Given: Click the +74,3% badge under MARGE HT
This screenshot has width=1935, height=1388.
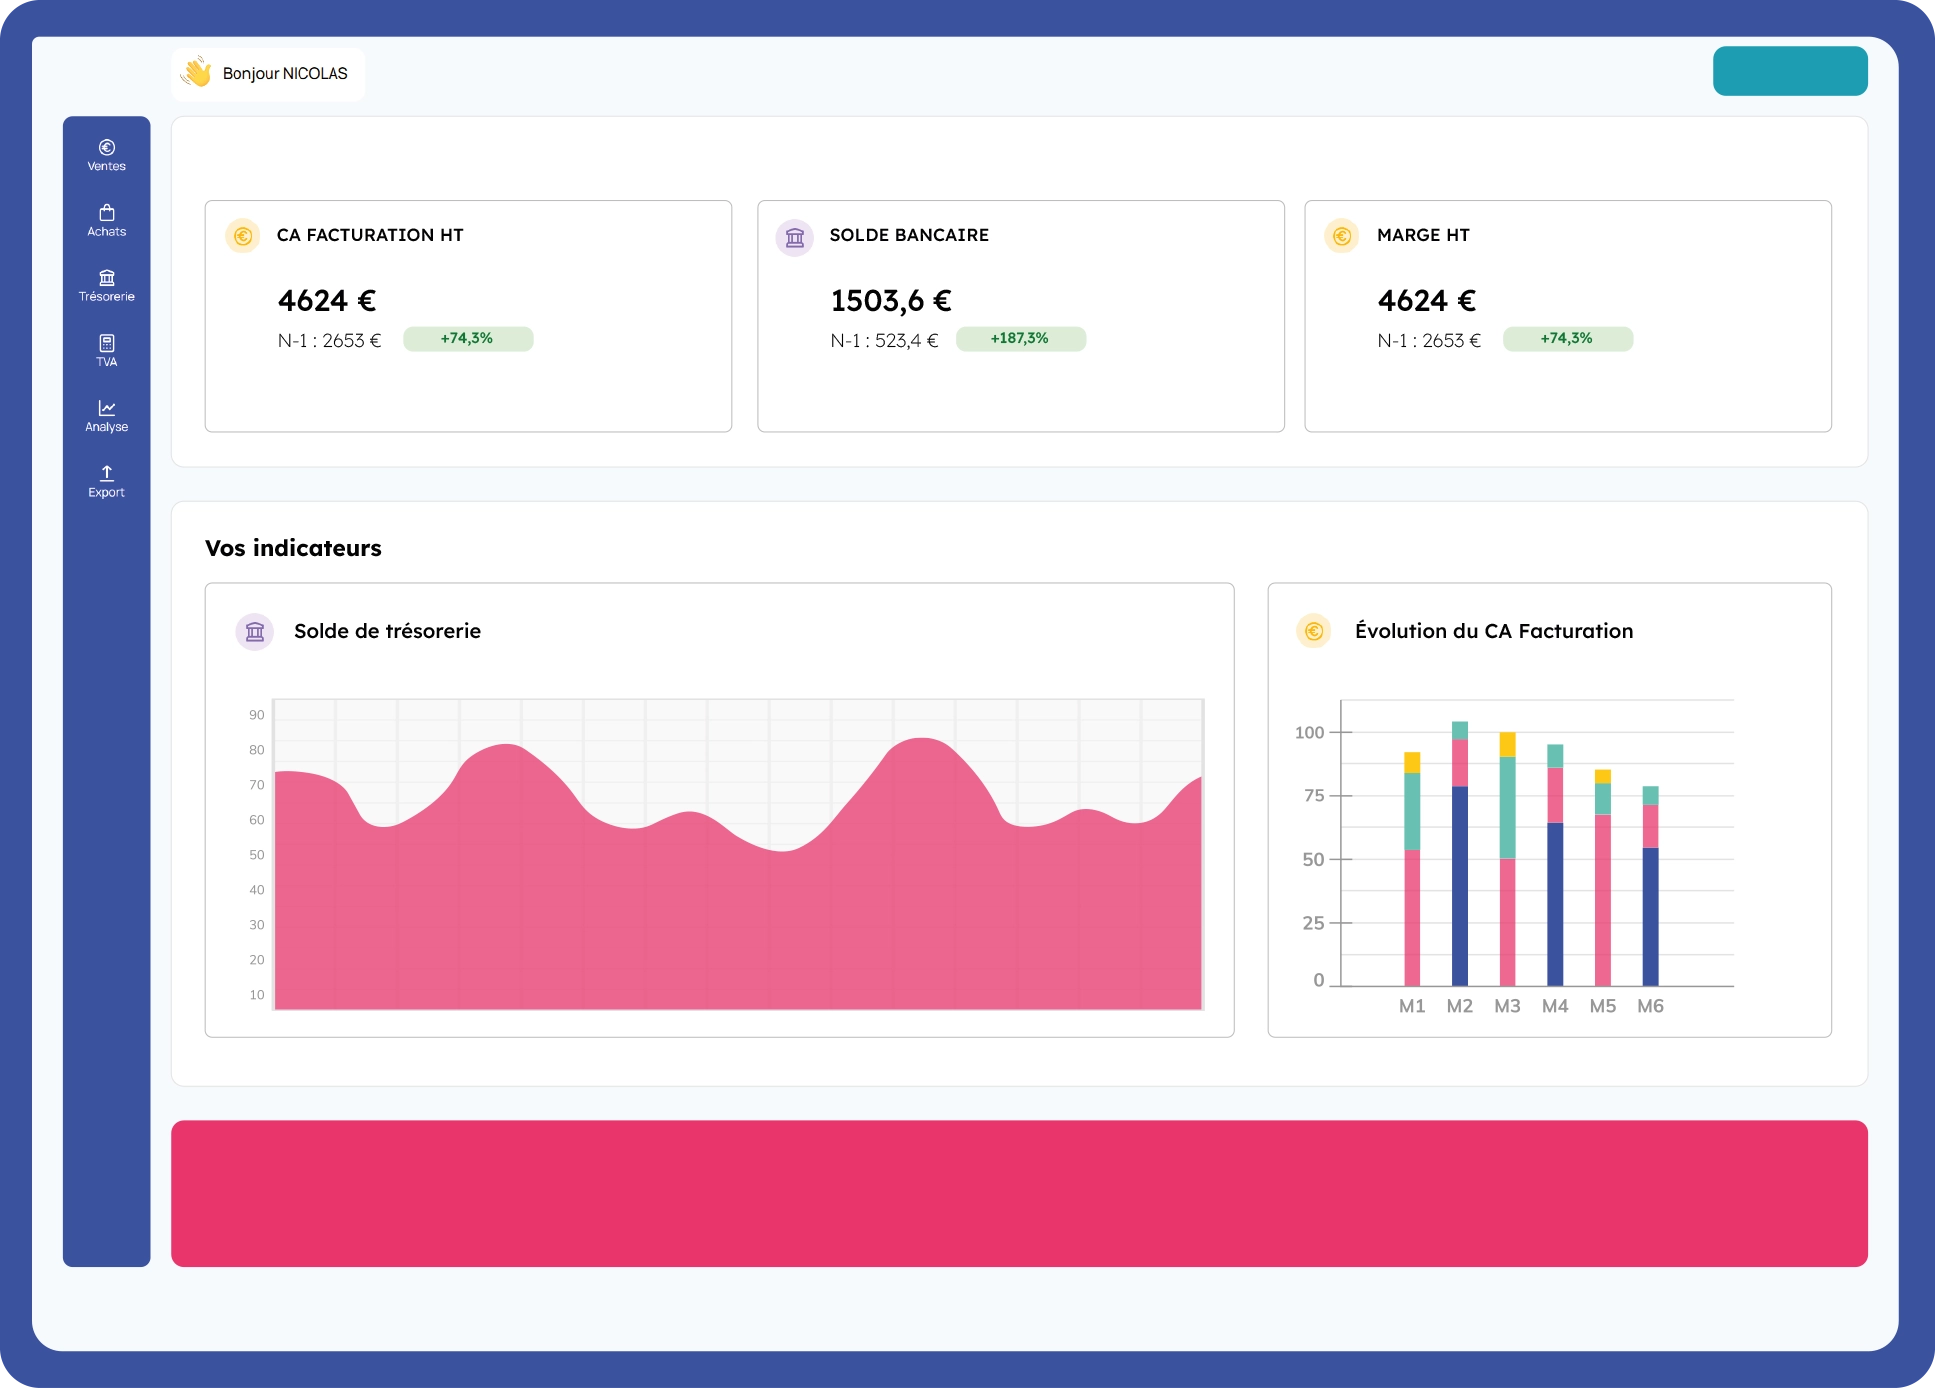Looking at the screenshot, I should pyautogui.click(x=1567, y=339).
